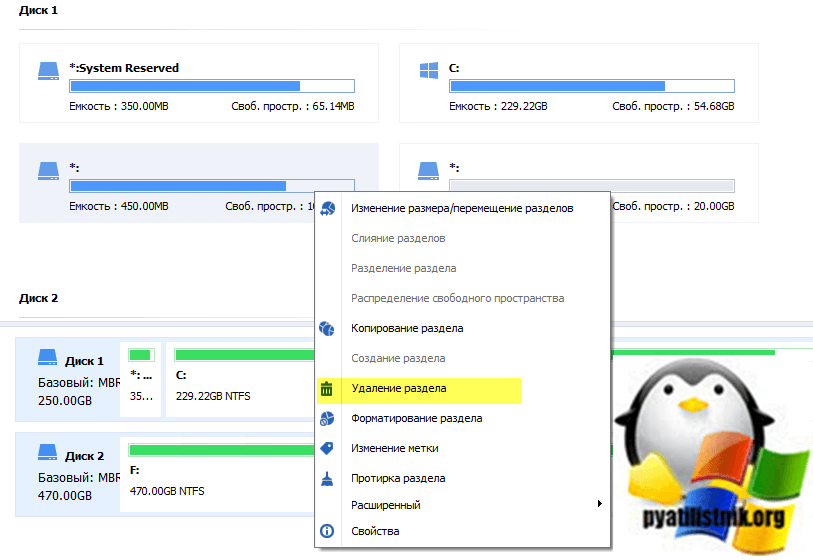Click the Диск 1 heading at the top
Image resolution: width=813 pixels, height=560 pixels.
click(x=38, y=10)
